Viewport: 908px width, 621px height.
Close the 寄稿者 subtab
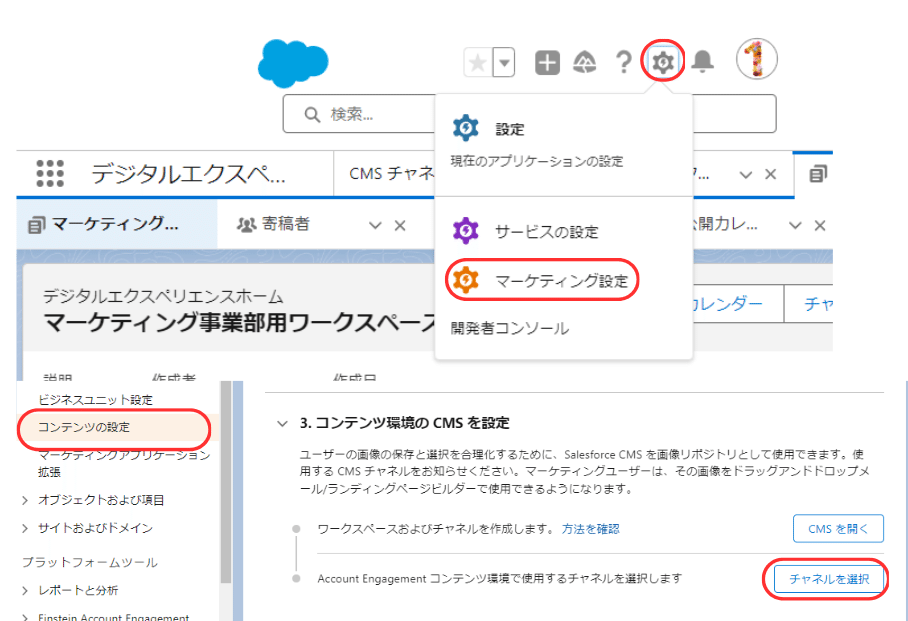(400, 225)
